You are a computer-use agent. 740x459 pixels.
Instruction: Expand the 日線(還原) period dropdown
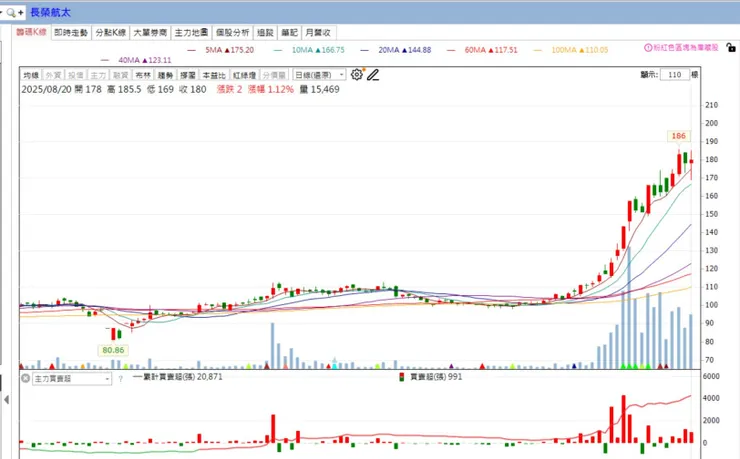point(319,75)
